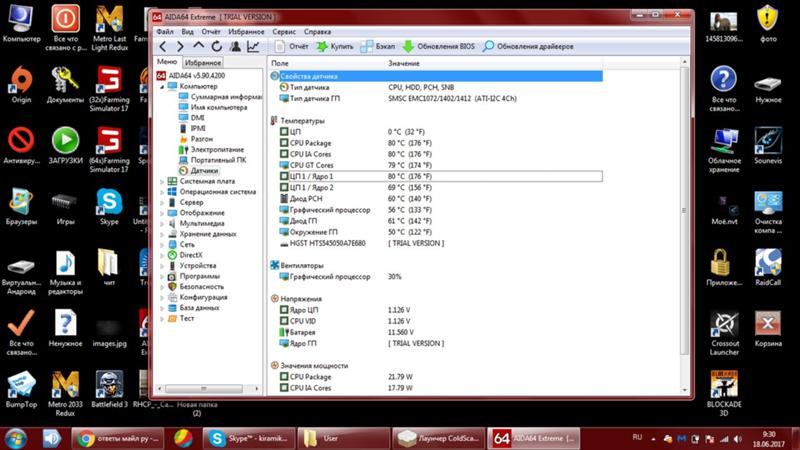This screenshot has width=800, height=450.
Task: Select the Диод PCH temperature row
Action: pyautogui.click(x=436, y=198)
